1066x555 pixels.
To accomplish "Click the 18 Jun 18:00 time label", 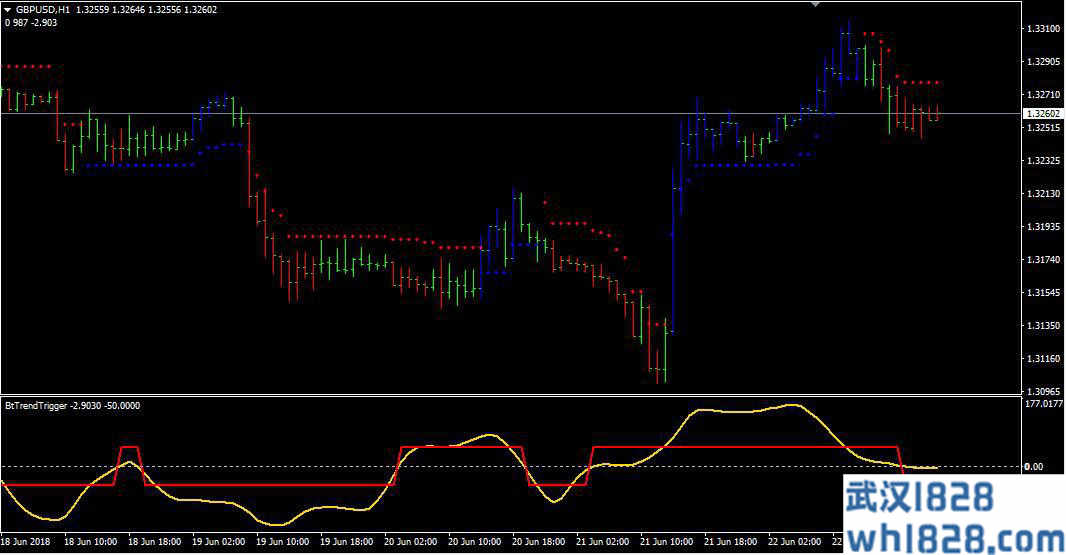I will pyautogui.click(x=153, y=541).
